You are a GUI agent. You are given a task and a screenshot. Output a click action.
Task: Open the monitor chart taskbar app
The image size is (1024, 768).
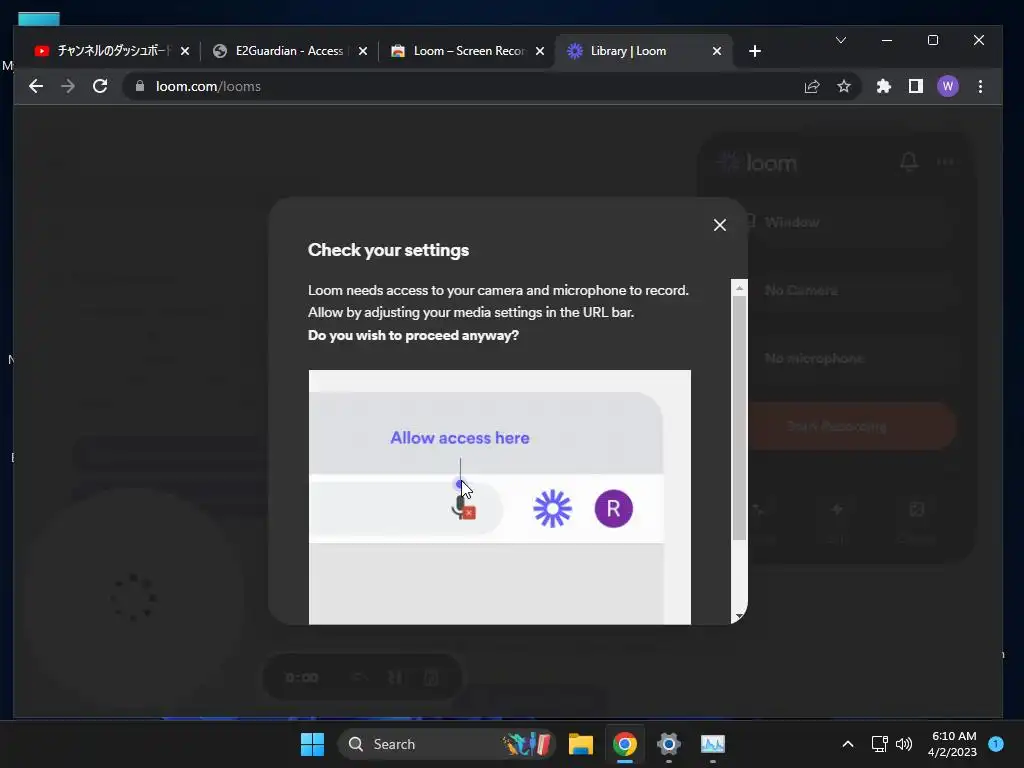pos(712,744)
